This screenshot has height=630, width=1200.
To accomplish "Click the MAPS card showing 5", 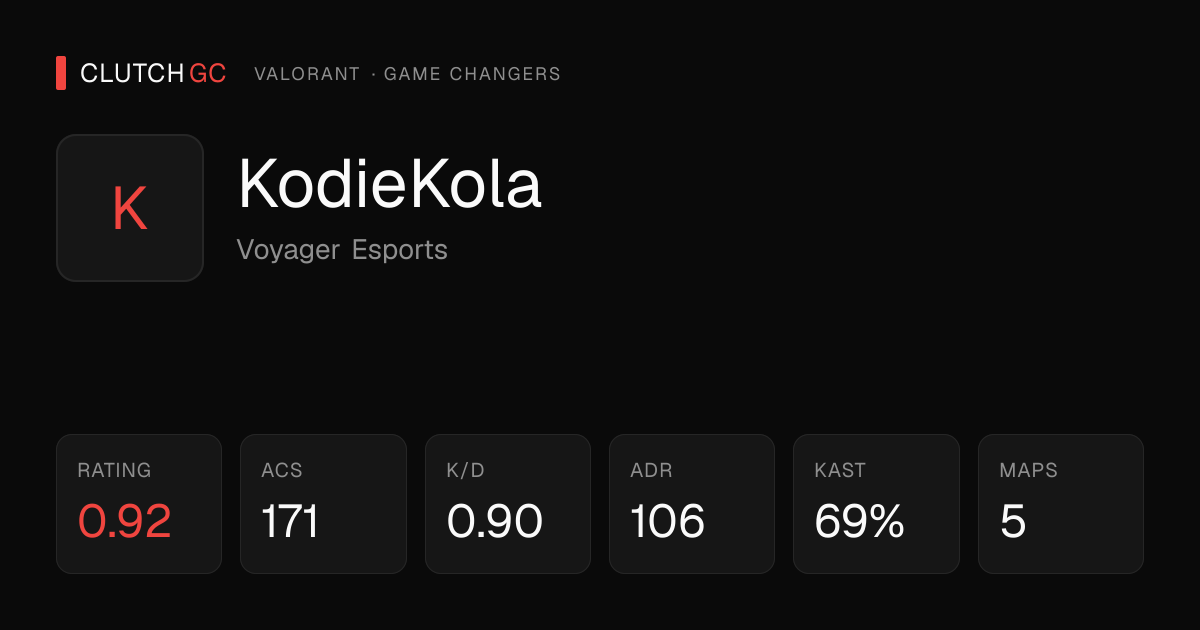I will tap(1060, 504).
